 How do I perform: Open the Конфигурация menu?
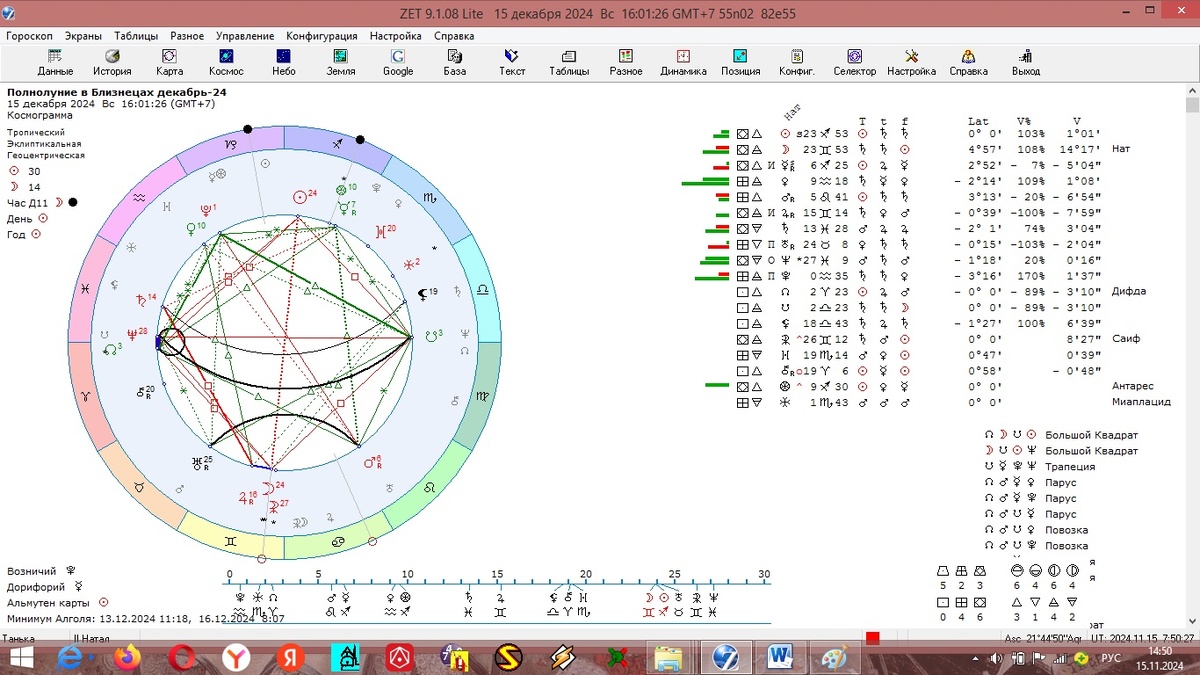[323, 35]
